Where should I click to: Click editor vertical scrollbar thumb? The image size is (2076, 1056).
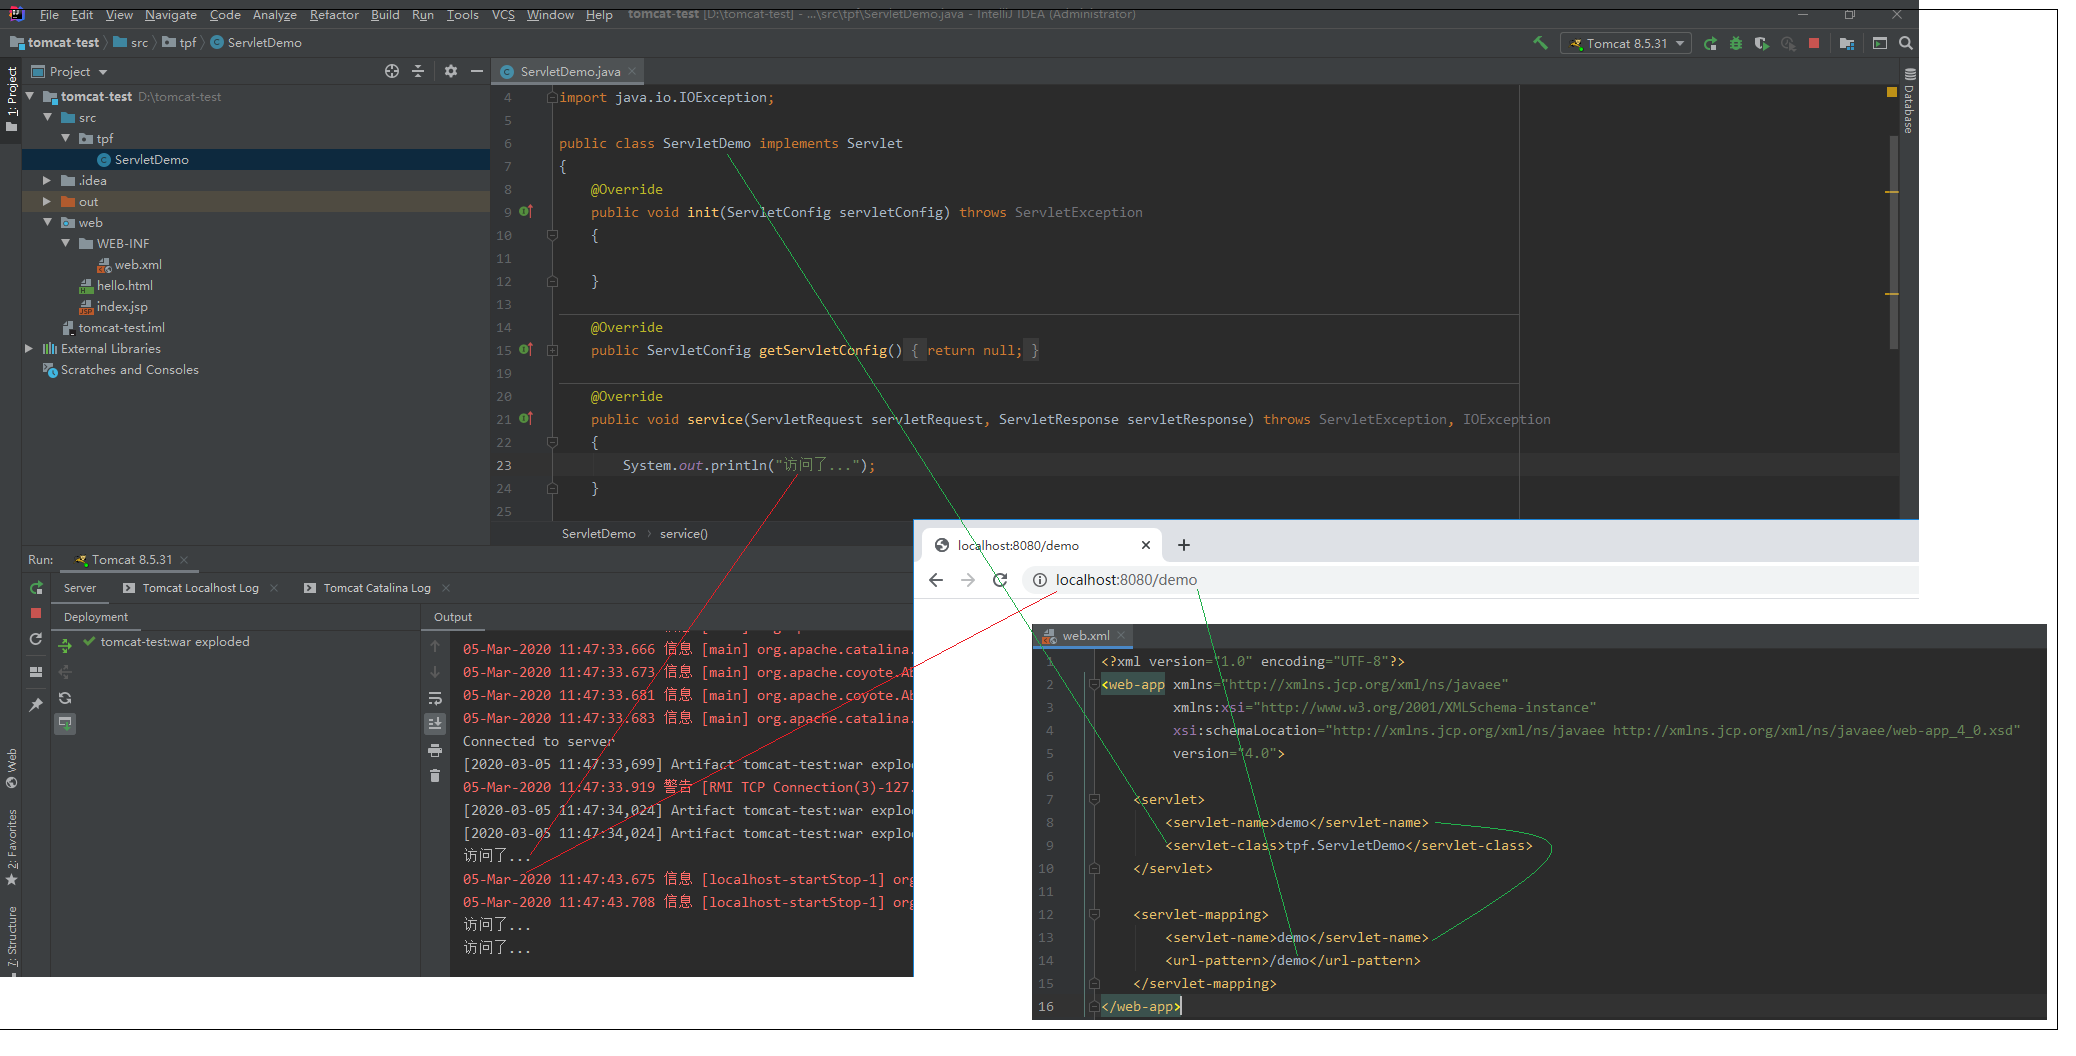coord(1893,240)
